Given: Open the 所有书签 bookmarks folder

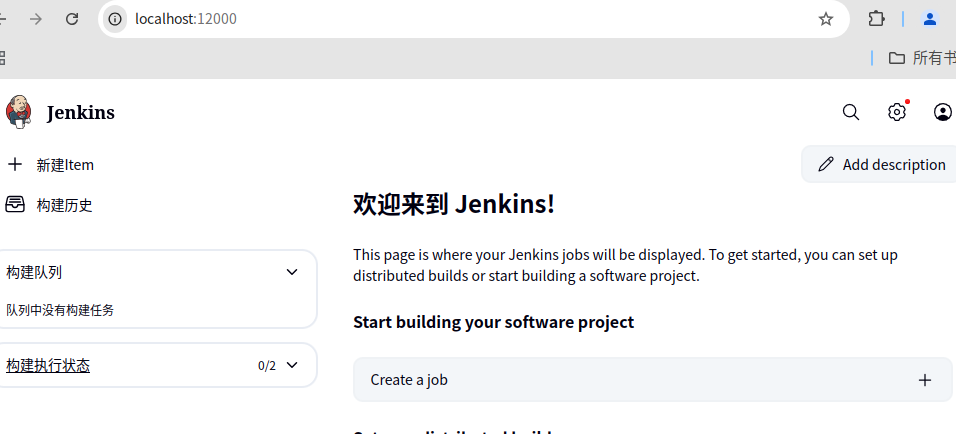Looking at the screenshot, I should click(922, 58).
